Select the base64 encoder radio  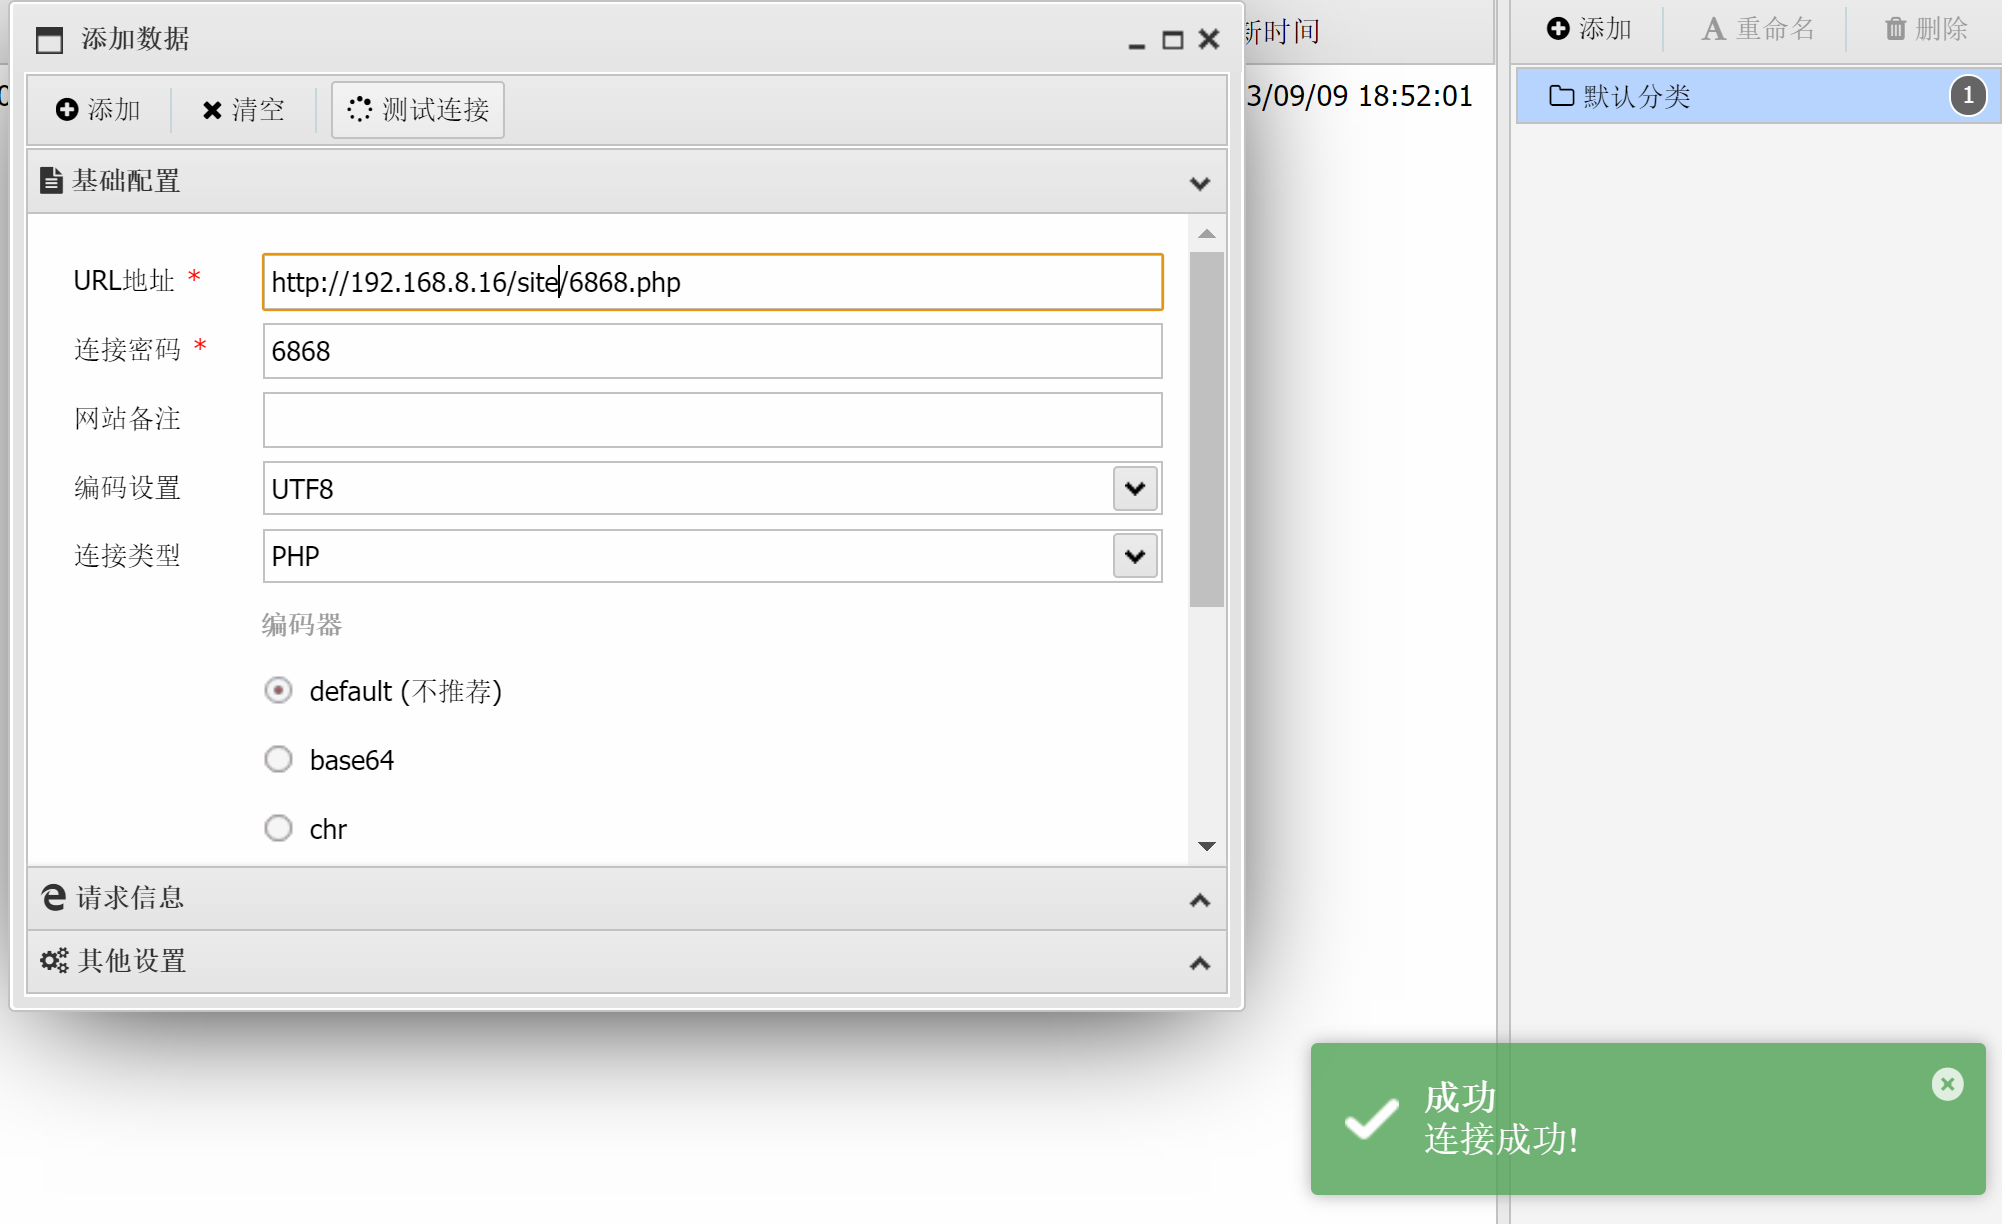coord(278,760)
